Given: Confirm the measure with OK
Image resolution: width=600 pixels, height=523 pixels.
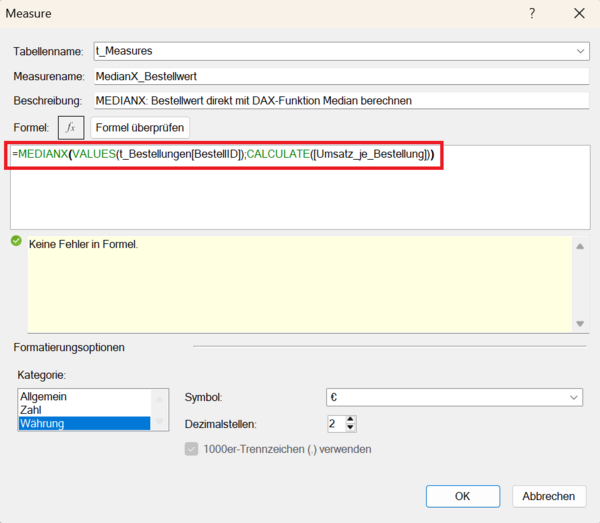Looking at the screenshot, I should tap(462, 496).
